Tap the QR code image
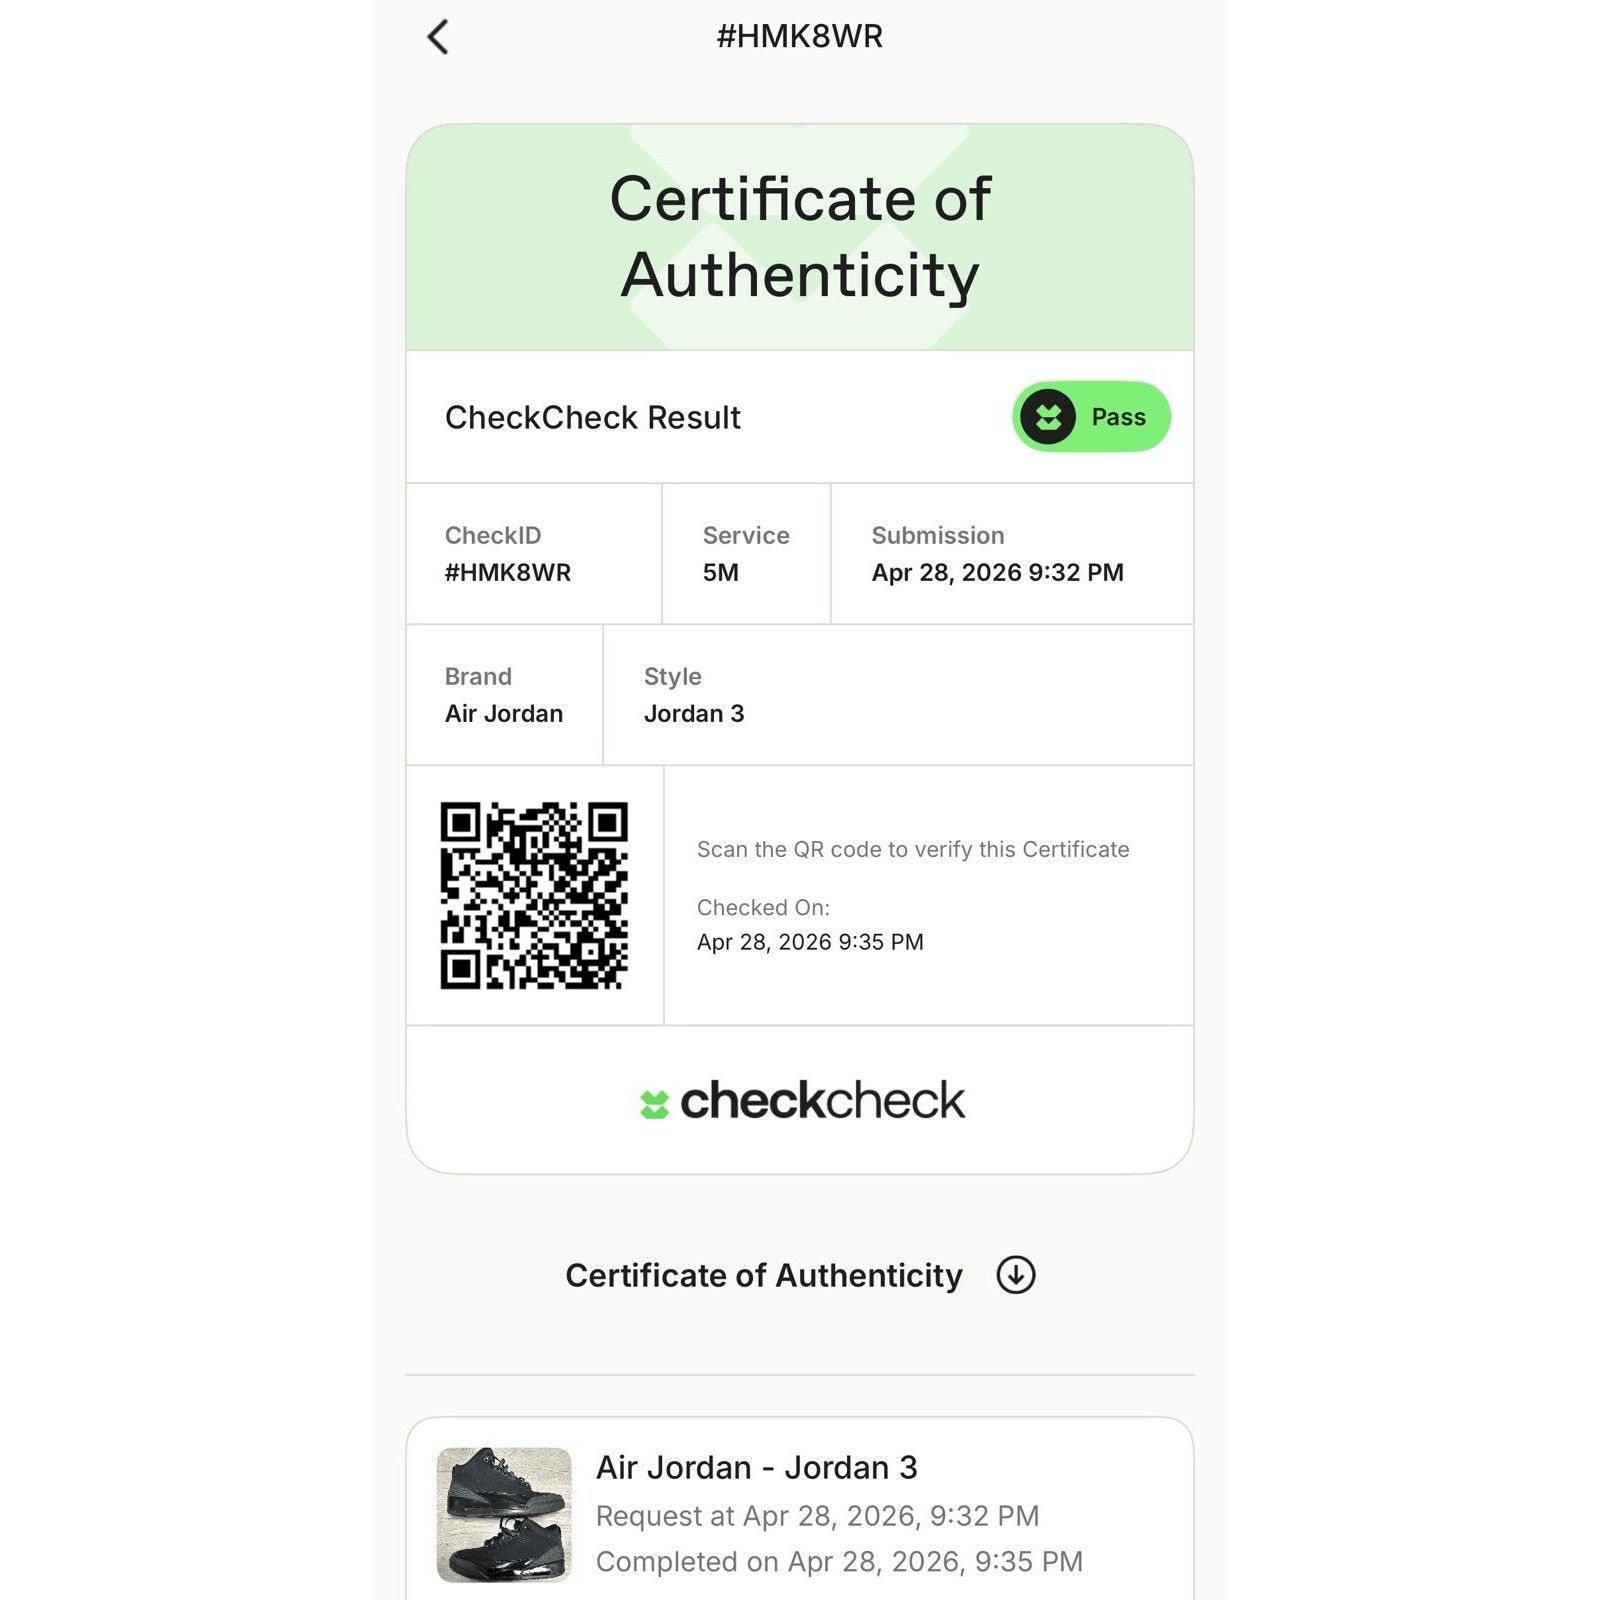The image size is (1600, 1600). pos(534,895)
